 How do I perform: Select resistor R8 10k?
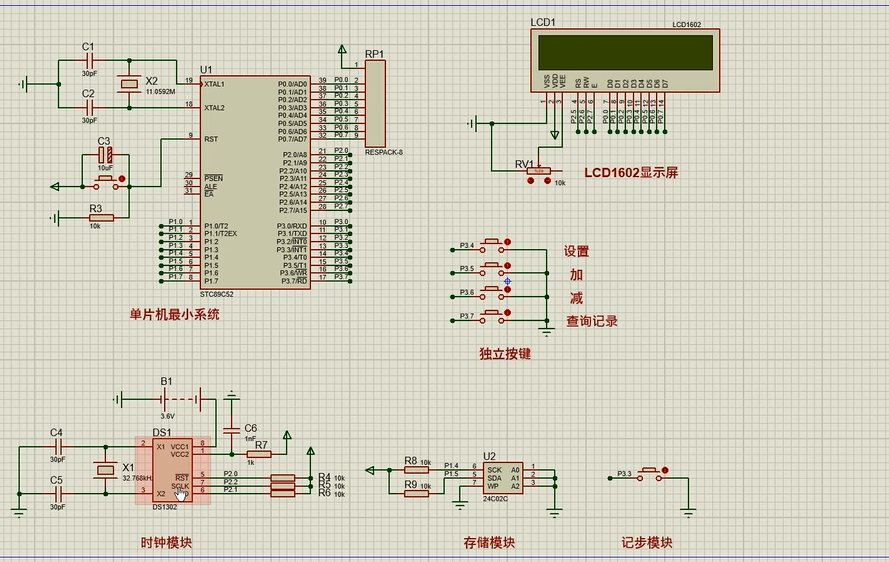(x=416, y=470)
